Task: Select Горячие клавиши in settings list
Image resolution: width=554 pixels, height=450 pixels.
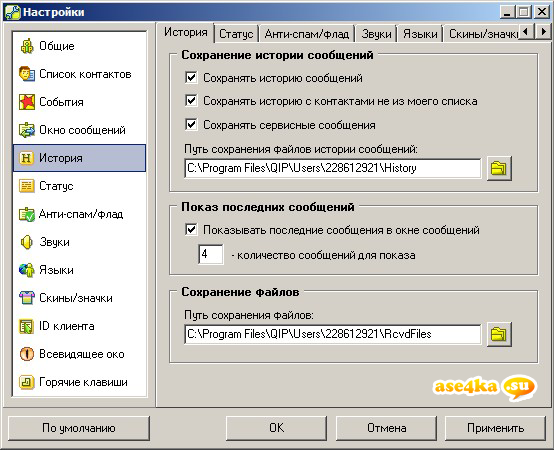Action: pos(79,382)
